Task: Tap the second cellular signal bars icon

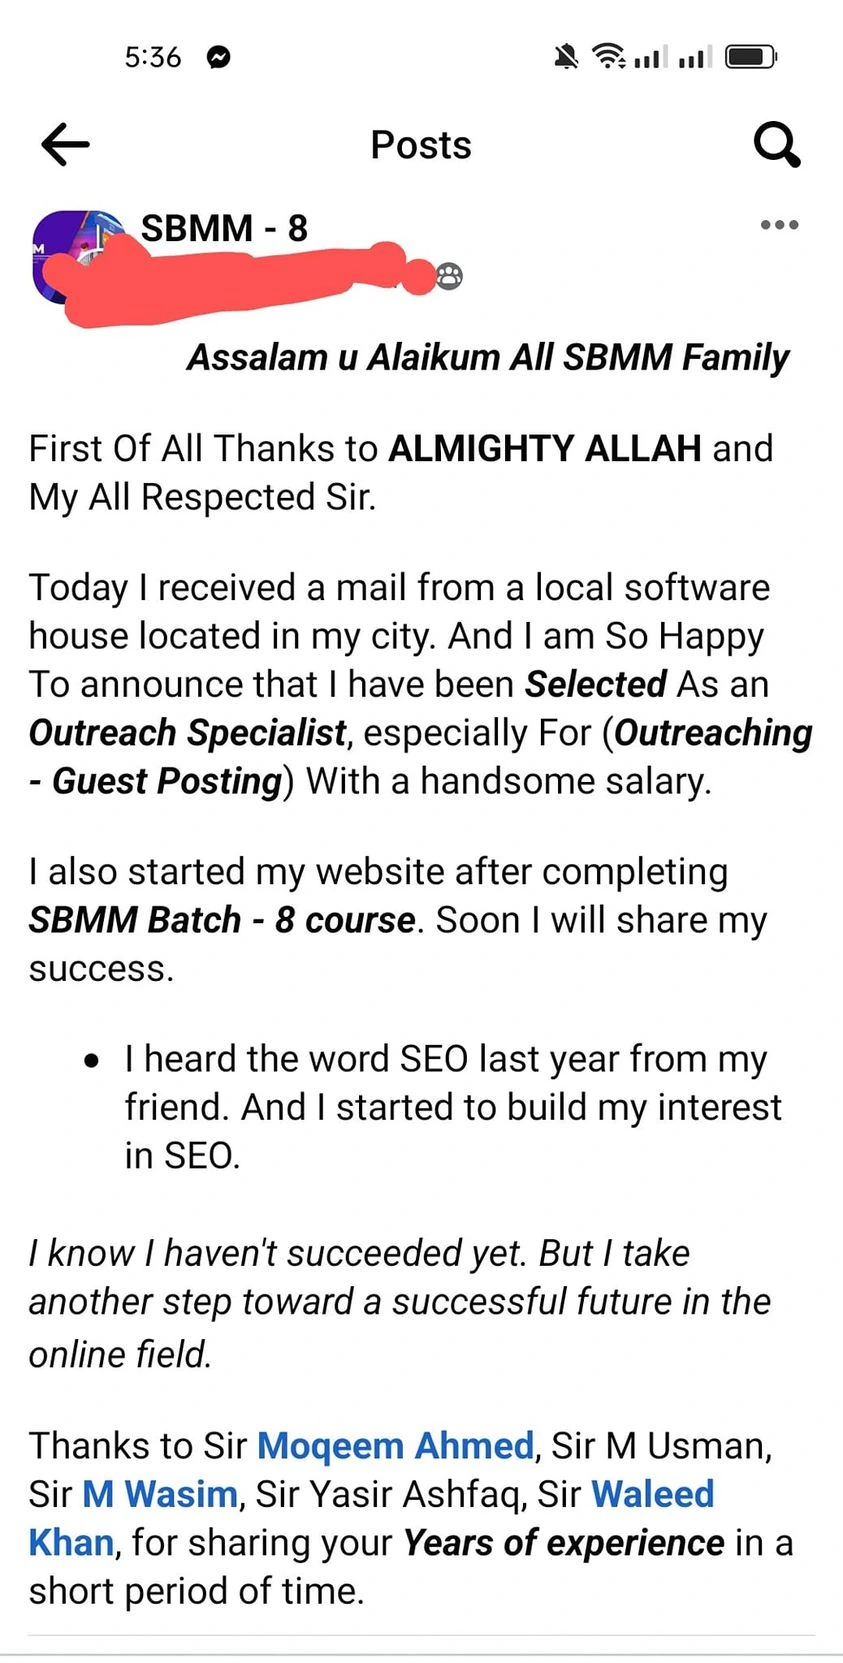Action: (x=693, y=57)
